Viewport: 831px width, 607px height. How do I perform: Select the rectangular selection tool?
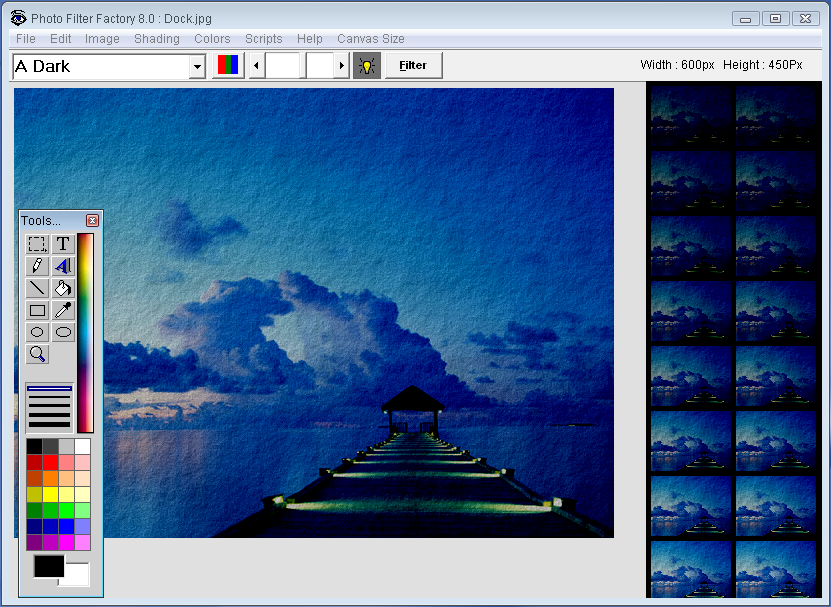click(37, 244)
